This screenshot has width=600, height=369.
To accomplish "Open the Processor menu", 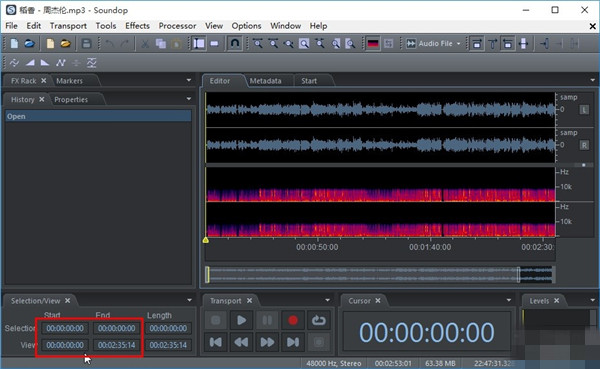I will (x=177, y=26).
